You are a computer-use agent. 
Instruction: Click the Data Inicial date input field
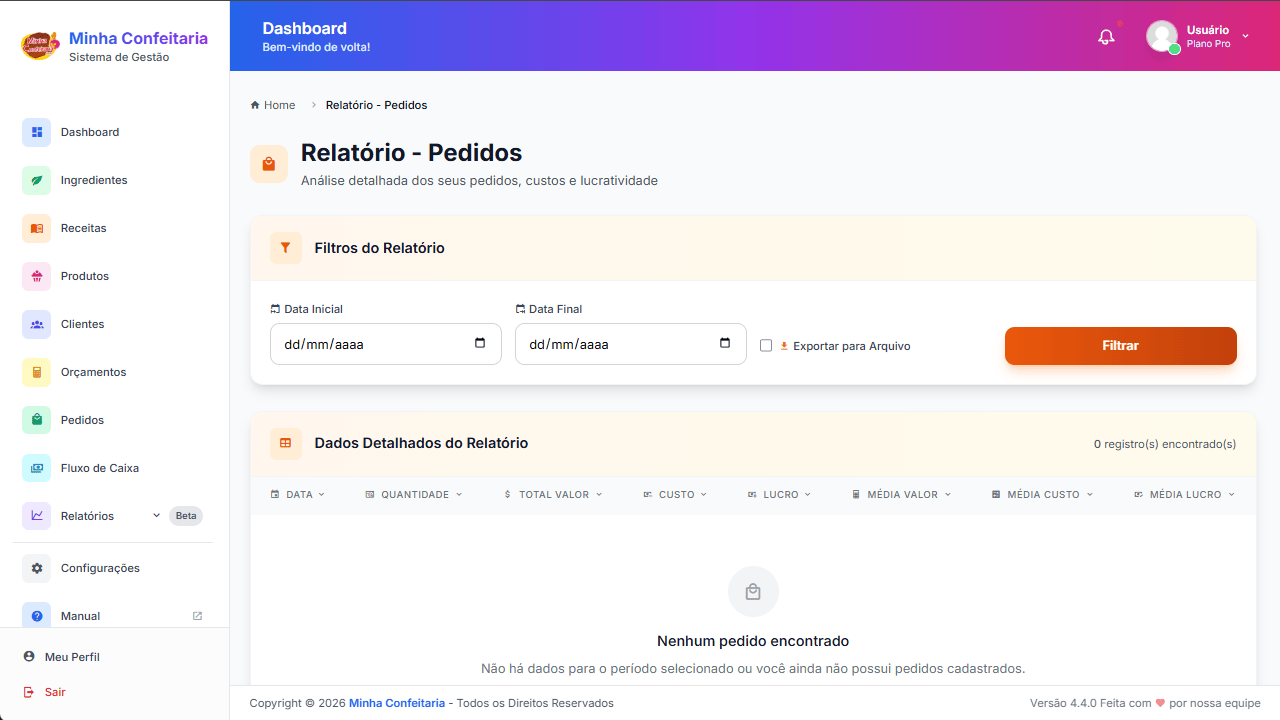pos(370,344)
